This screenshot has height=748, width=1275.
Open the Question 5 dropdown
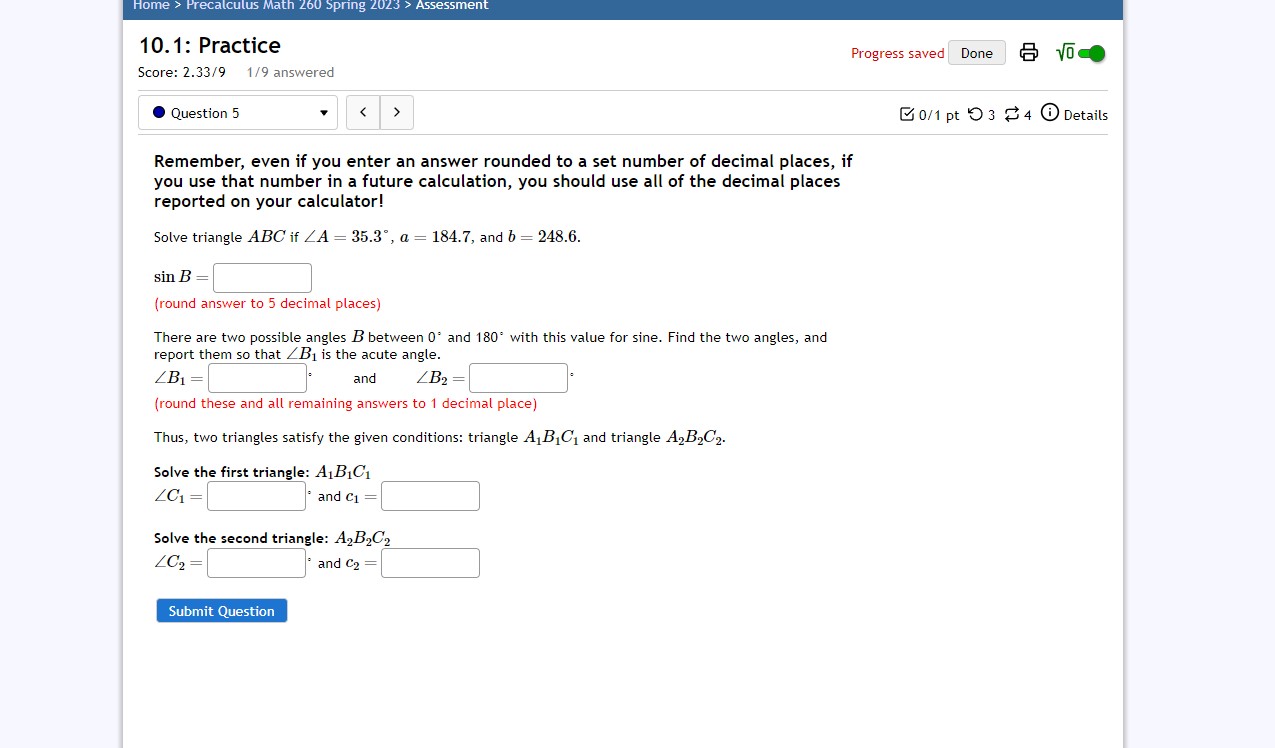pyautogui.click(x=238, y=113)
